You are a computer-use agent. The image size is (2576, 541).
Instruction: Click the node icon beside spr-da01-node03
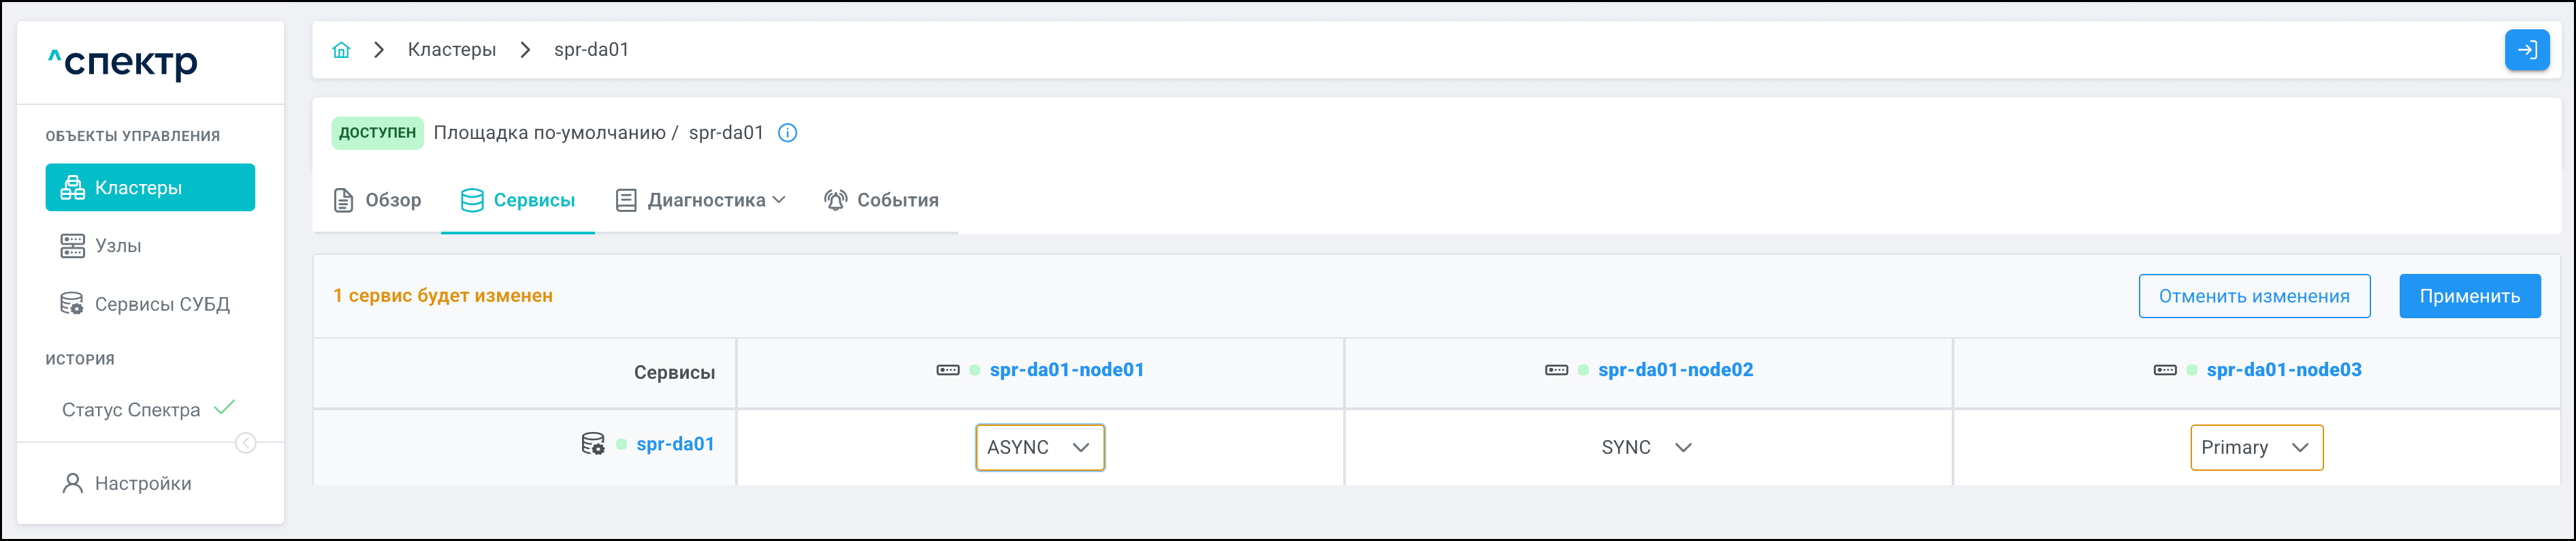[2164, 370]
